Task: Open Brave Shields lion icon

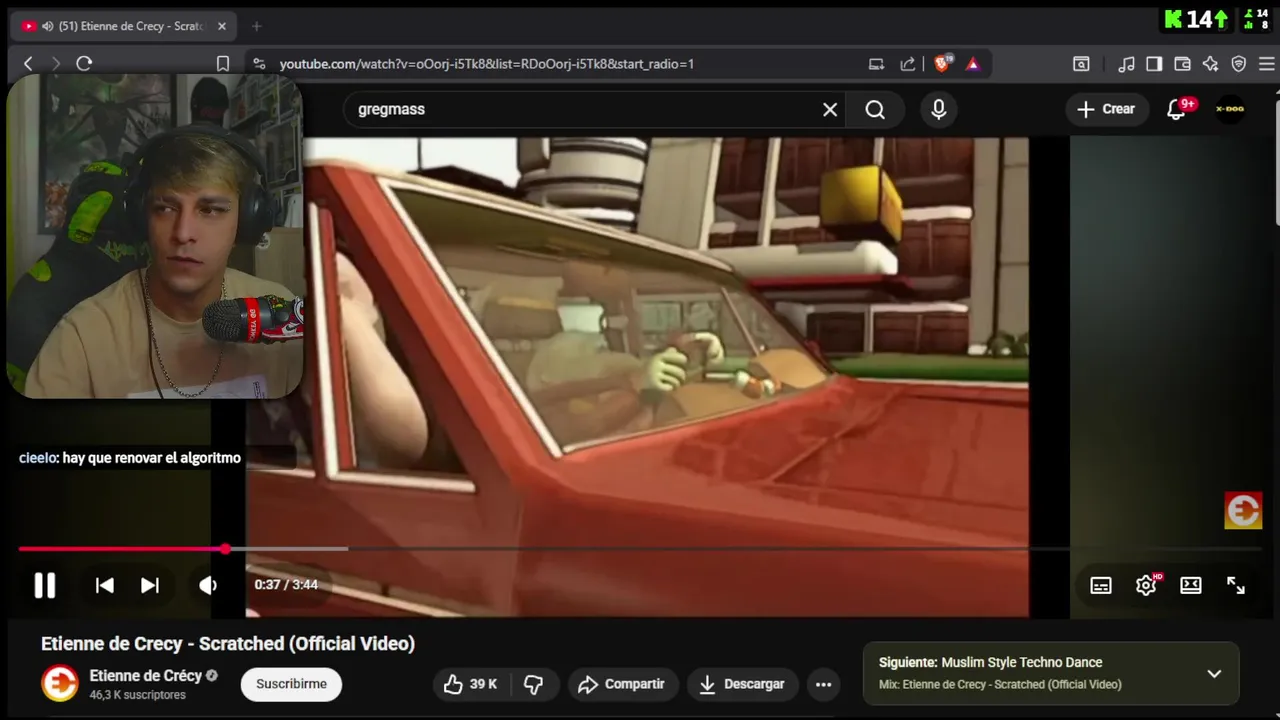Action: [942, 64]
